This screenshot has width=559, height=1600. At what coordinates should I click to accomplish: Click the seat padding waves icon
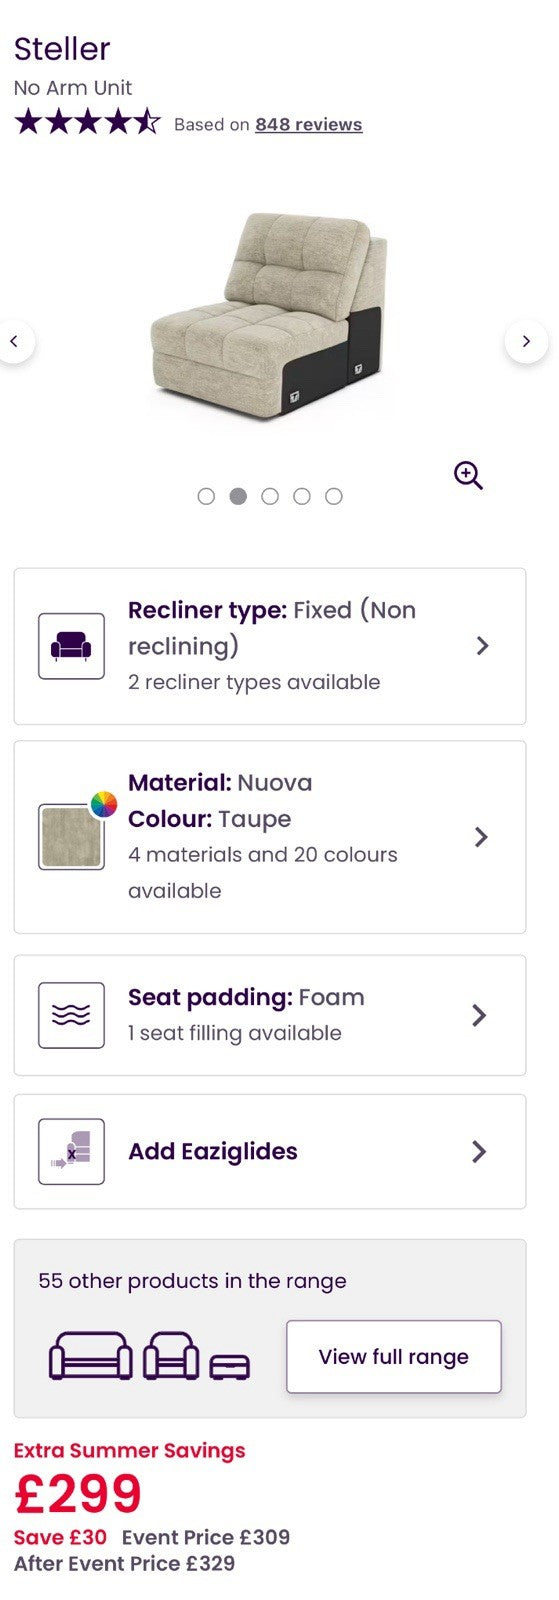pos(71,1015)
